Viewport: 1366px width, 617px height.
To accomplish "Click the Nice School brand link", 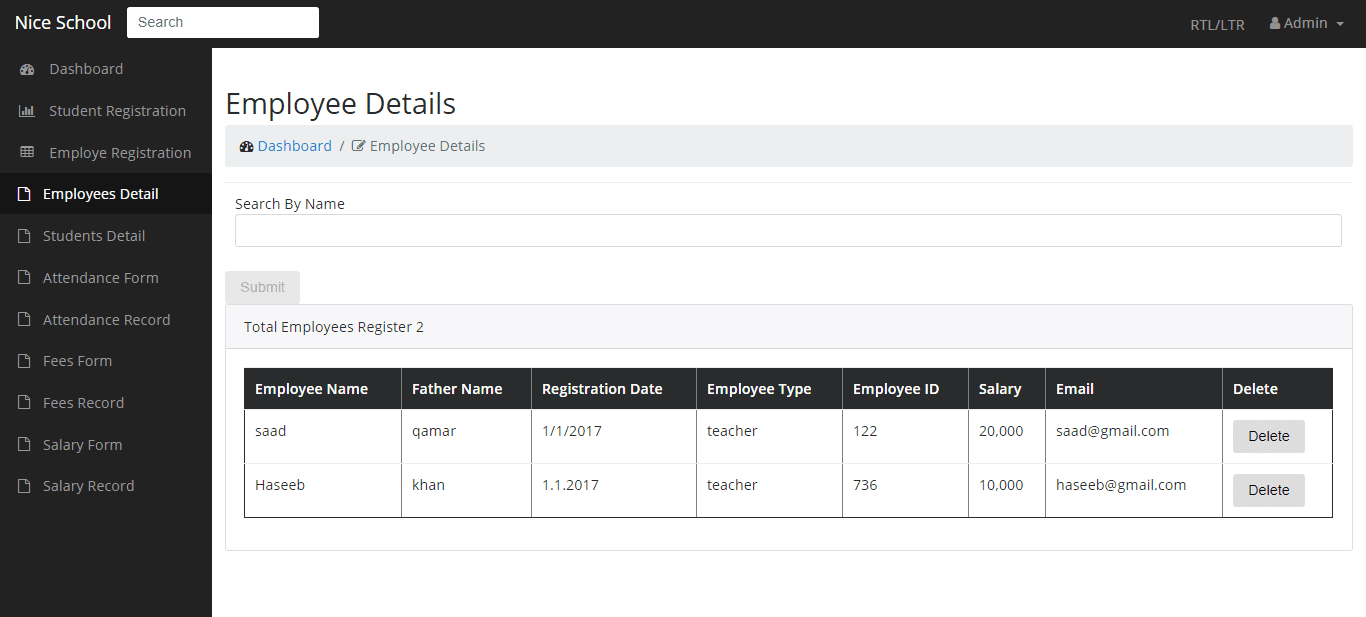I will 63,23.
